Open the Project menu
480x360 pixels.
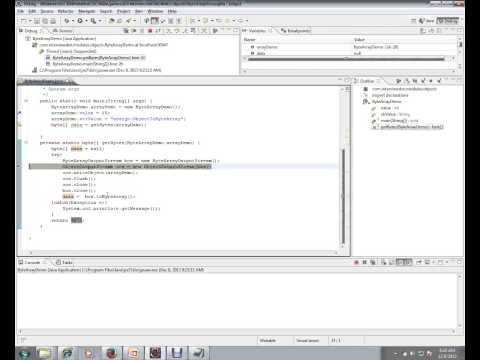[x=124, y=11]
